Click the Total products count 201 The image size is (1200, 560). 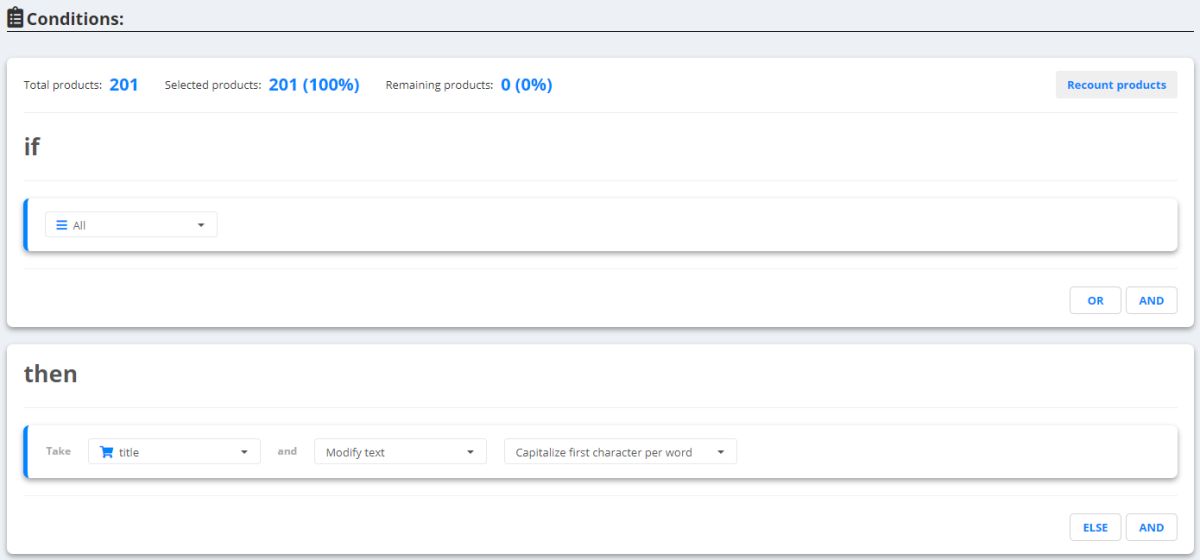pos(124,85)
